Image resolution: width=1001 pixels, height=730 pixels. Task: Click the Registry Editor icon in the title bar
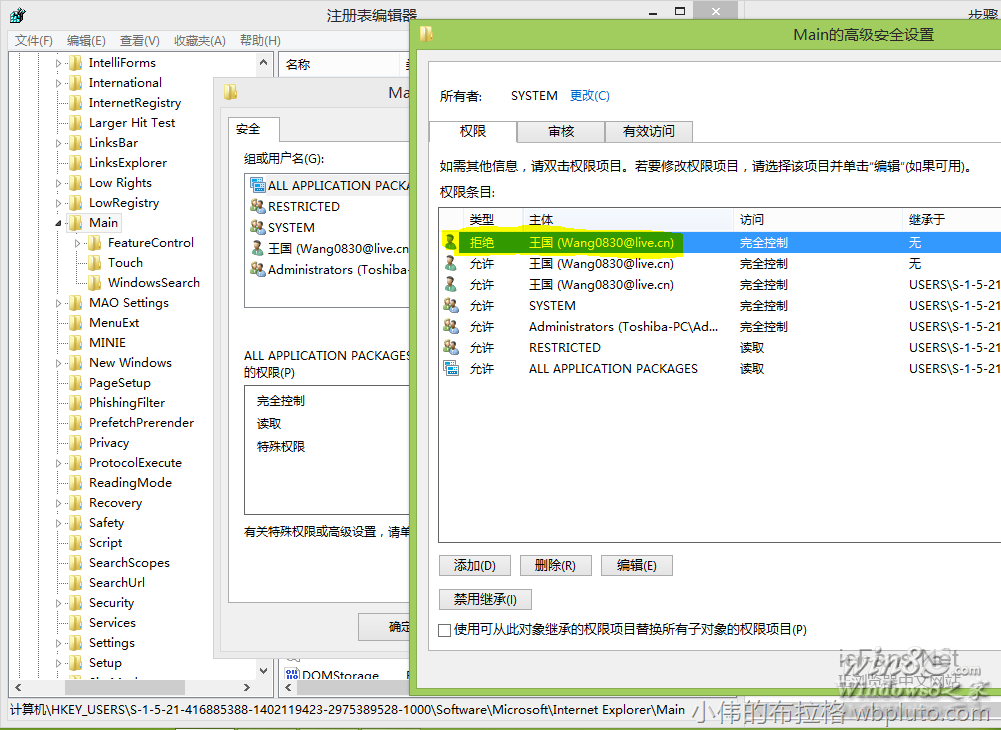coord(18,15)
